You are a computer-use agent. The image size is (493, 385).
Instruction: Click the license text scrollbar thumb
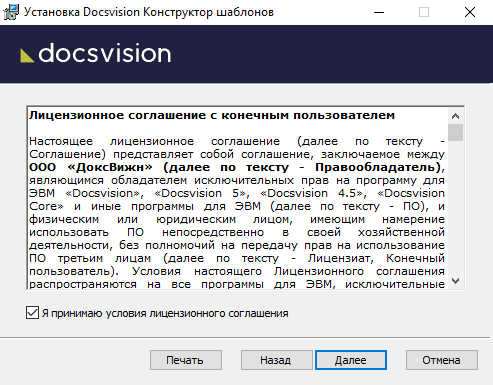pyautogui.click(x=455, y=132)
